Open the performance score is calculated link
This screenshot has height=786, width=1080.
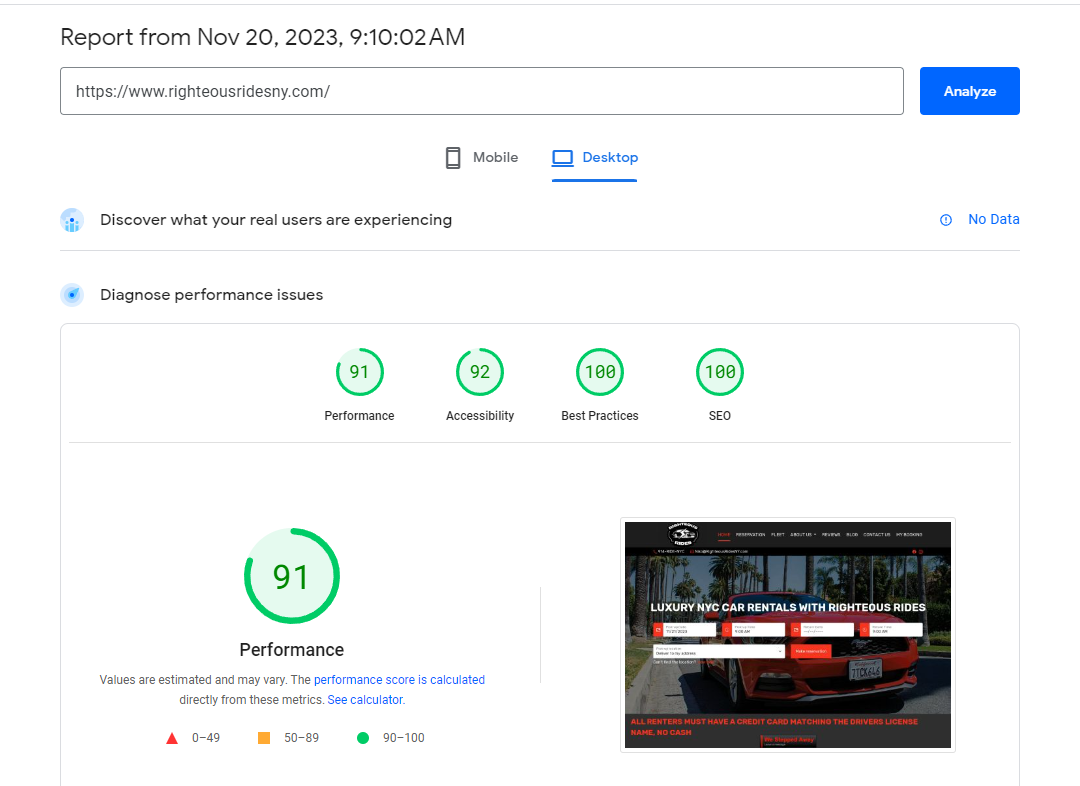click(399, 680)
